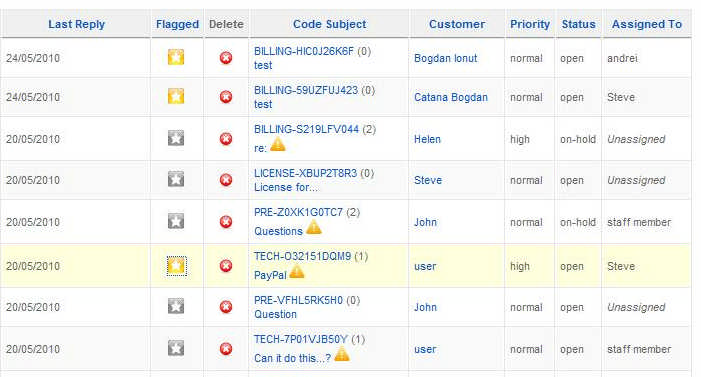
Task: Delete the BILLING-S219LFV044 ticket
Action: (226, 139)
